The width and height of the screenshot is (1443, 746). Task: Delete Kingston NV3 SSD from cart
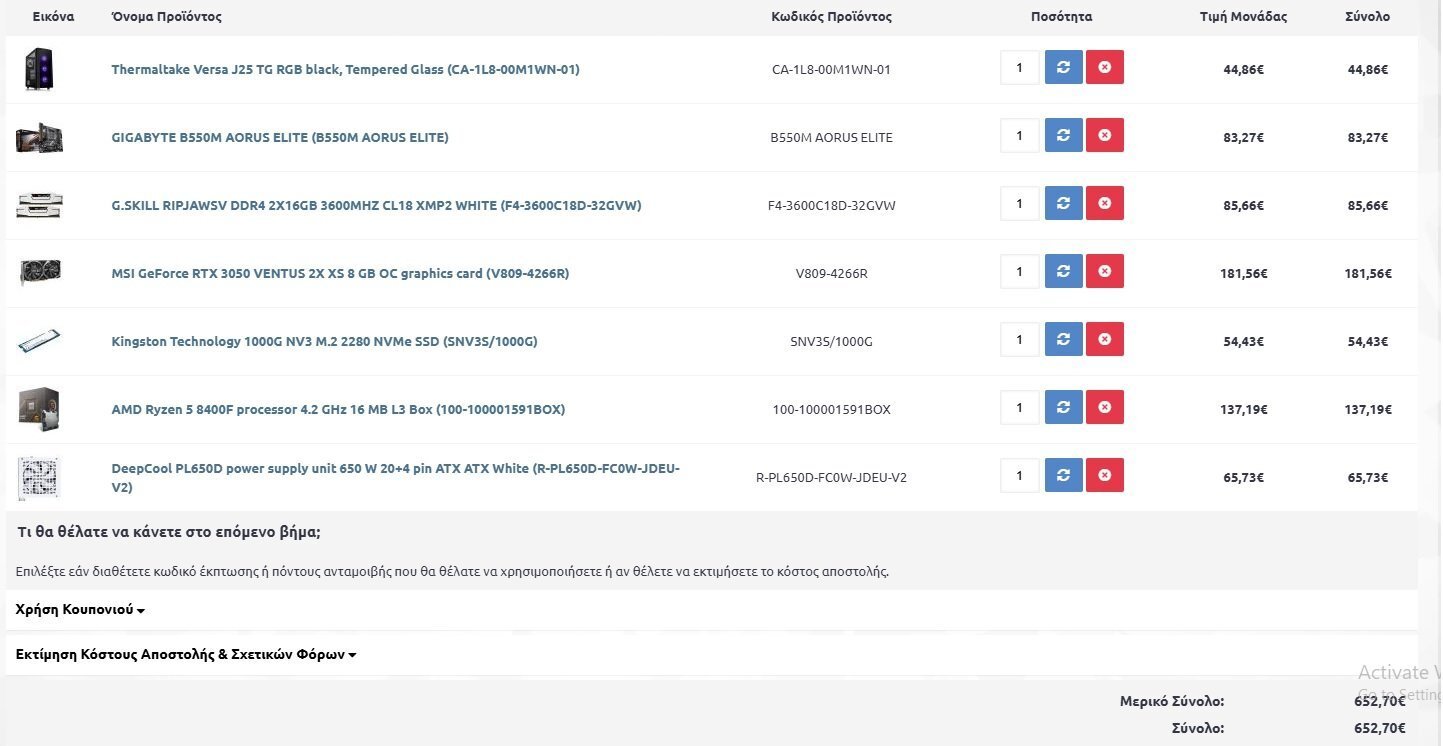point(1105,339)
